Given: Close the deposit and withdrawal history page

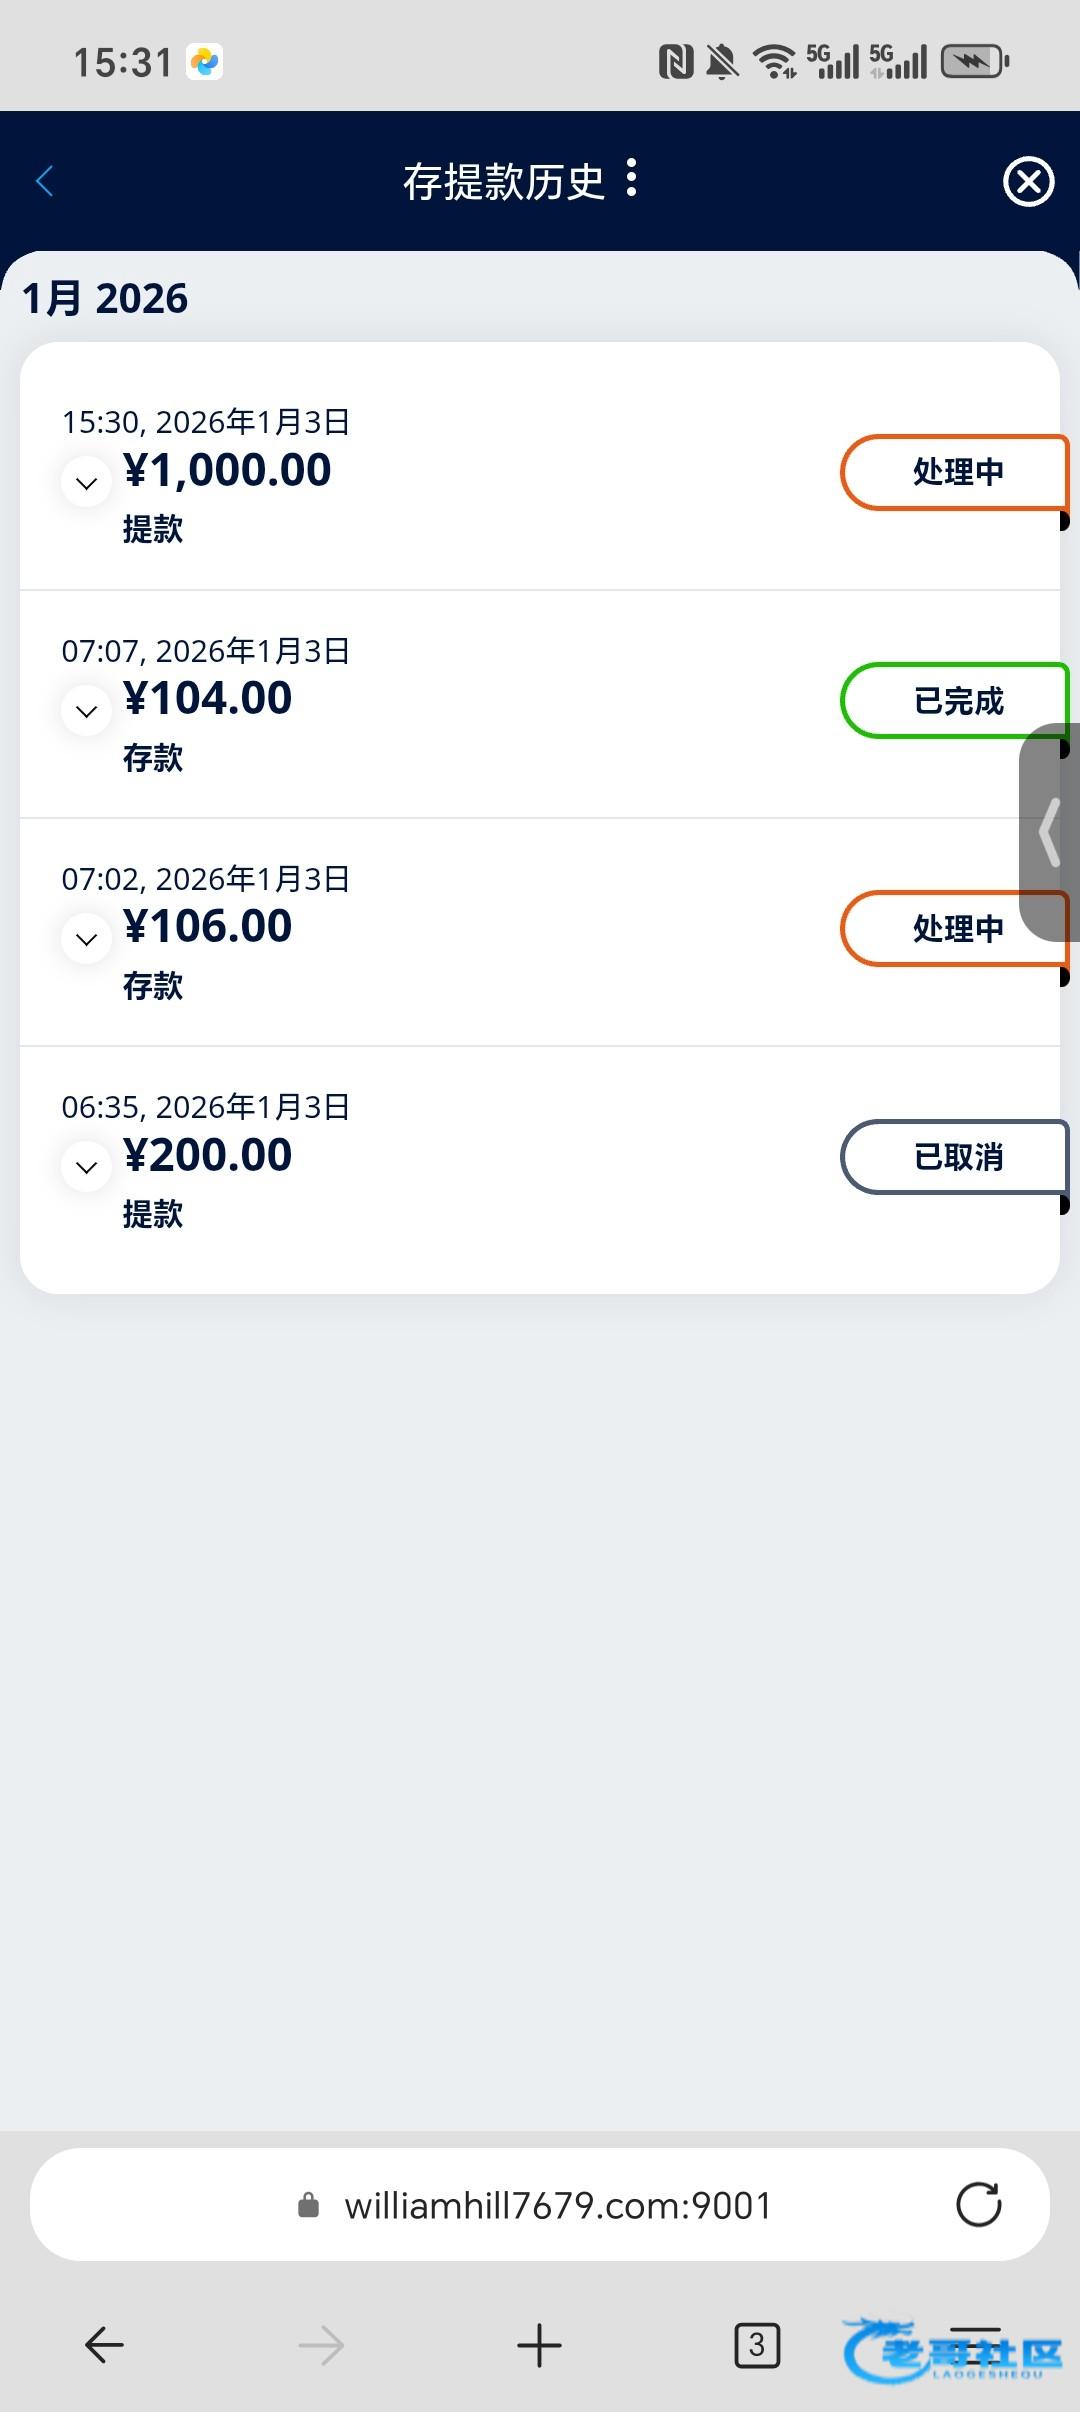Looking at the screenshot, I should [1028, 182].
